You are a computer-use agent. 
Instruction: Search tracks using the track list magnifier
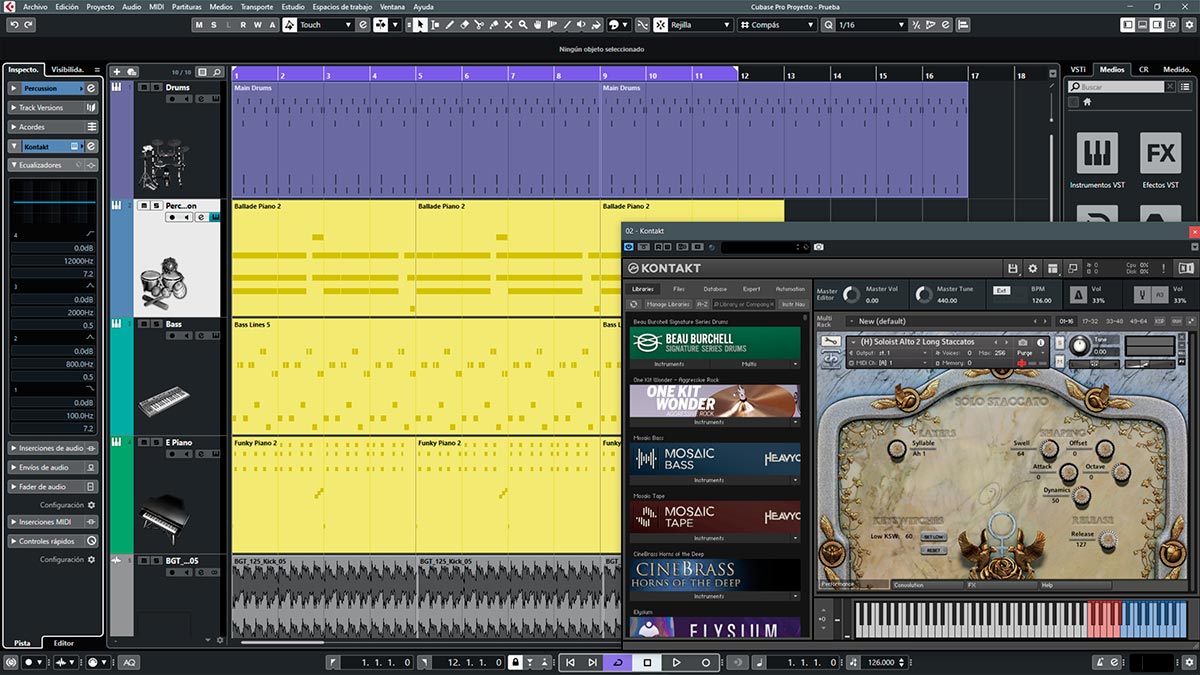(x=216, y=72)
